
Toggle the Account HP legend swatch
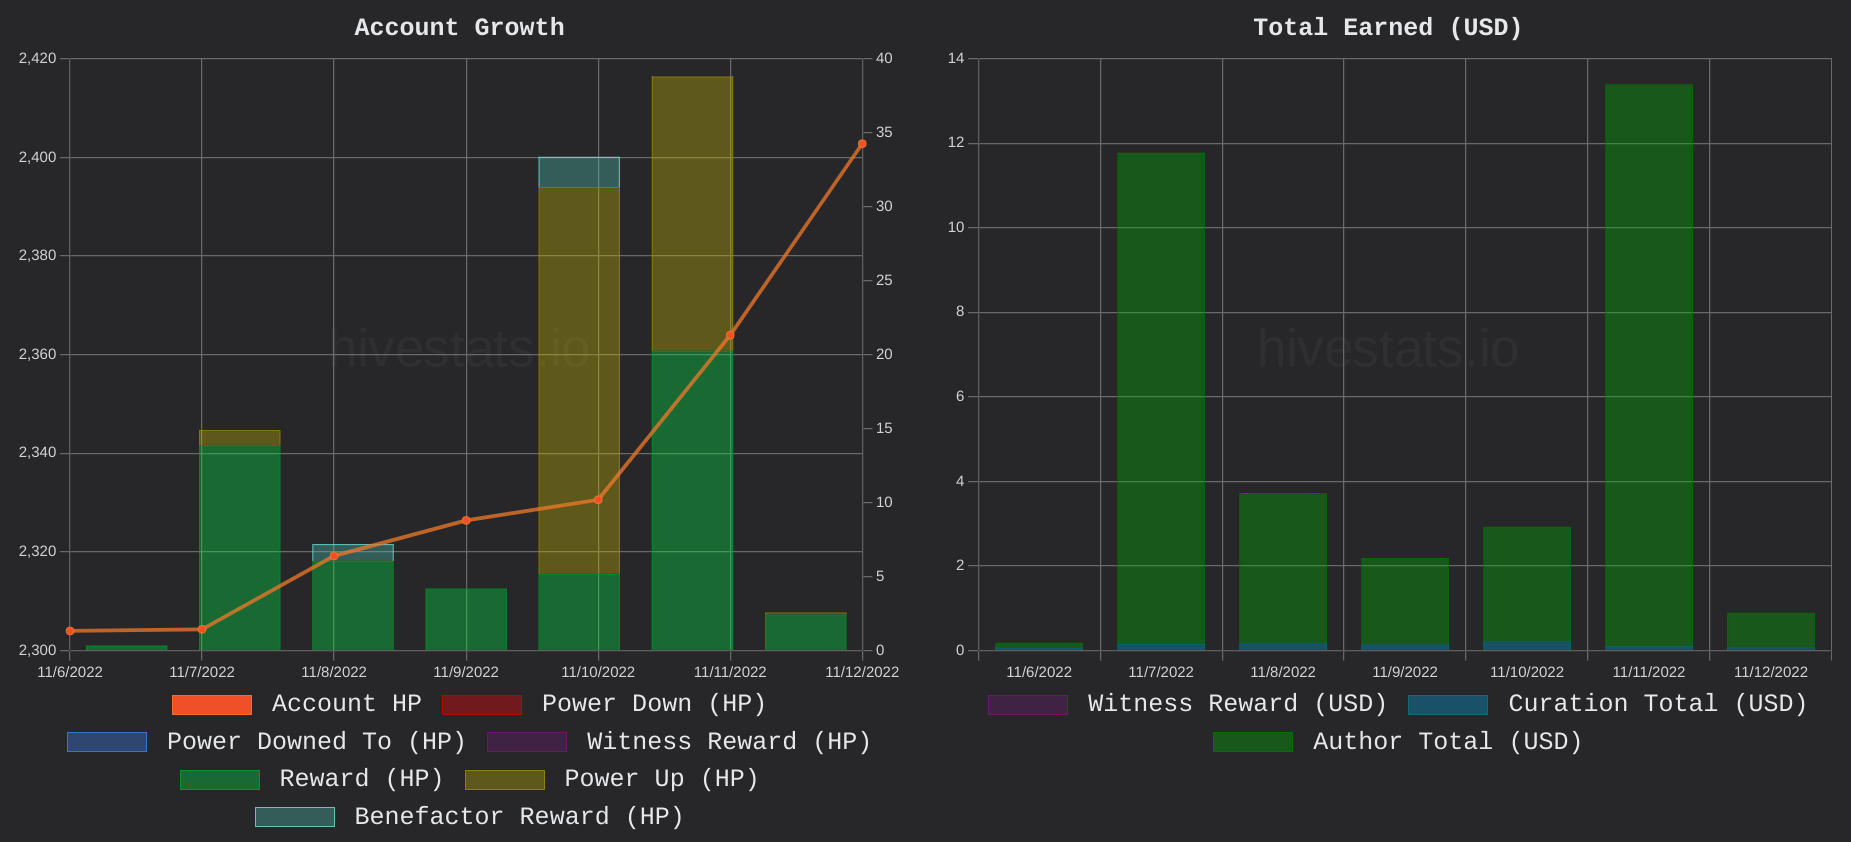(x=212, y=705)
